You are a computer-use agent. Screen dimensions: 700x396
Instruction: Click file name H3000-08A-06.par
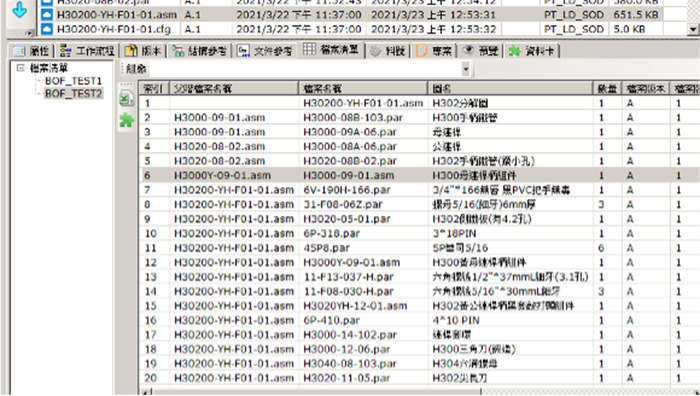coord(350,146)
